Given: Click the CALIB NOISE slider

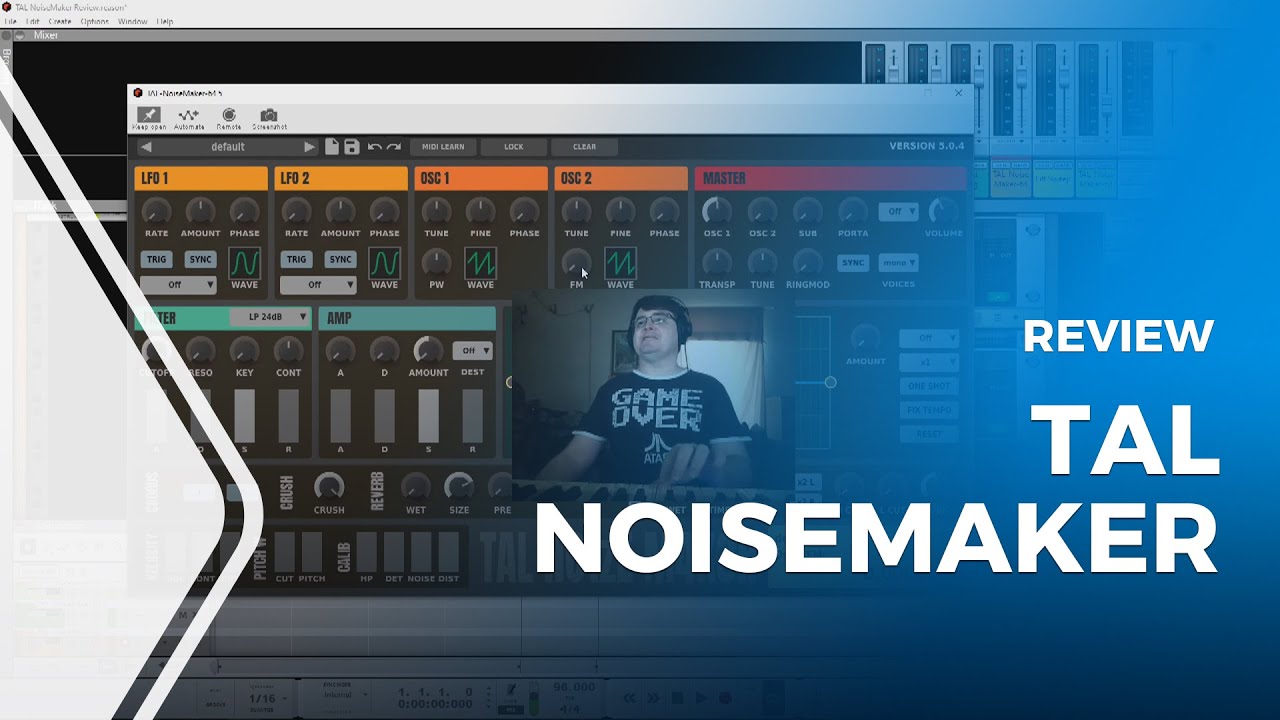Looking at the screenshot, I should (422, 551).
